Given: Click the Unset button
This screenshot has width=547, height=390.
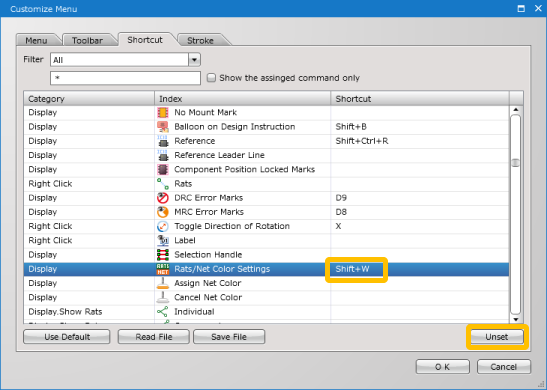Looking at the screenshot, I should pos(497,337).
